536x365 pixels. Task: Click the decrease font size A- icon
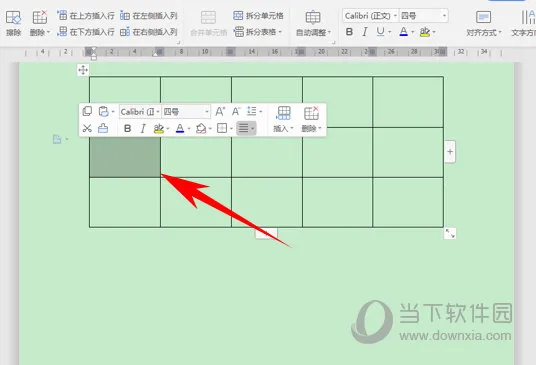point(236,111)
